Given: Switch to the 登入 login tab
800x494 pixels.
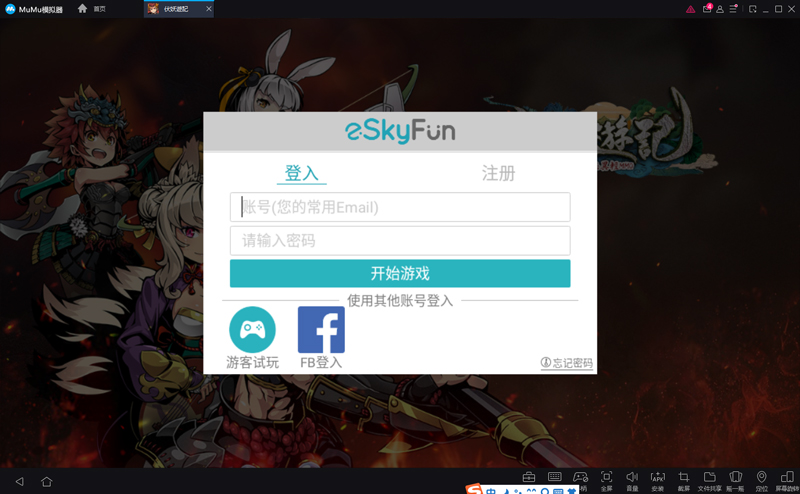Looking at the screenshot, I should click(302, 174).
